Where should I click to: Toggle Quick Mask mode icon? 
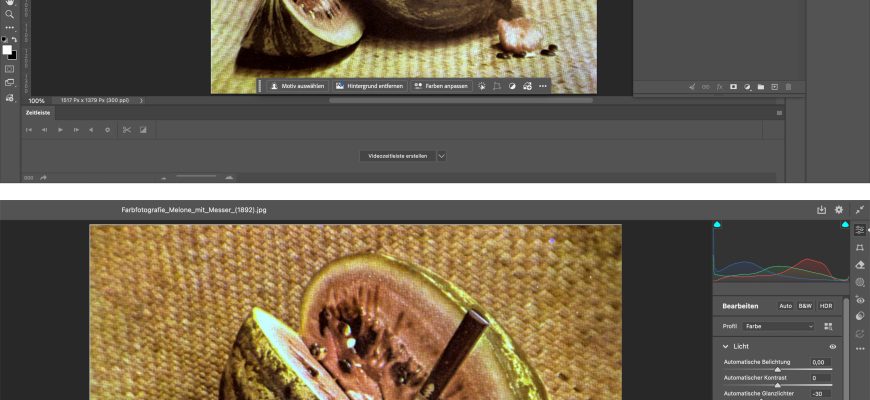click(x=9, y=69)
